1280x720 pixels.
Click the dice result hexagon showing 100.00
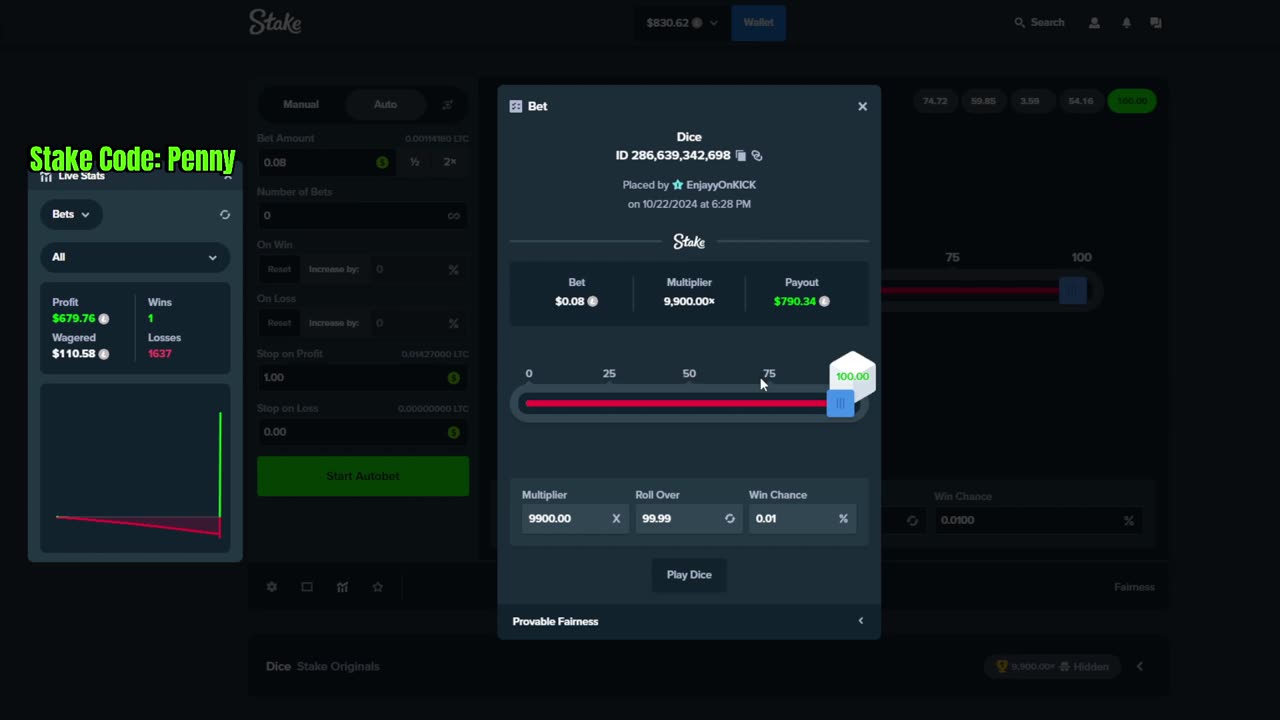852,376
